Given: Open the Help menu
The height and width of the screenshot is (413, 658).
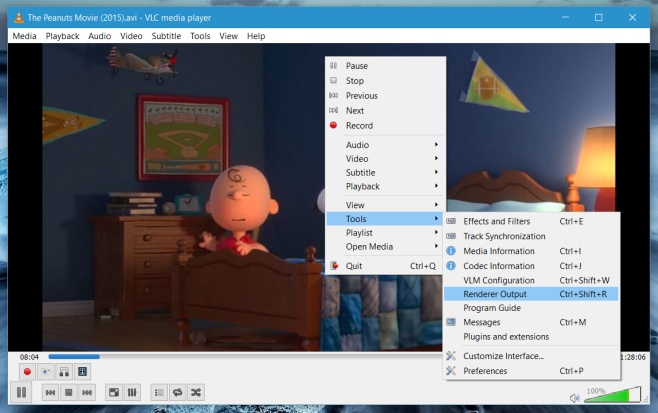Looking at the screenshot, I should click(x=256, y=36).
